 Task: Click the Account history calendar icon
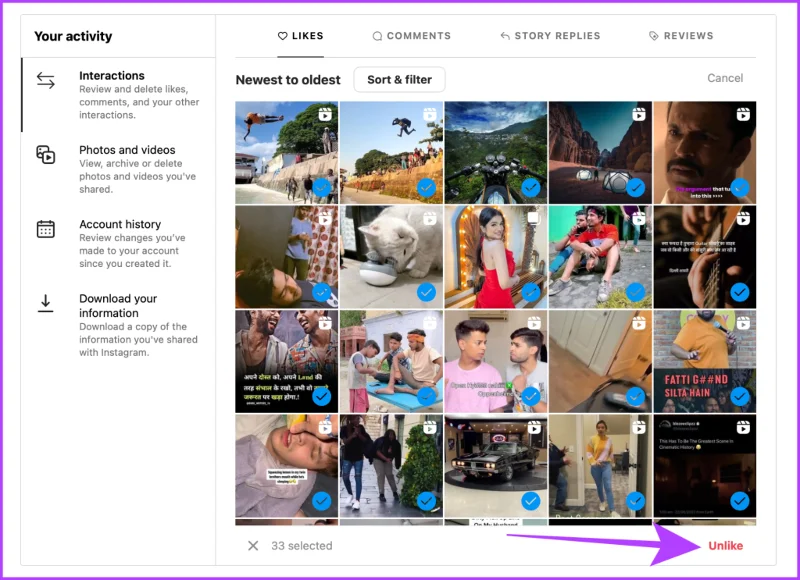pyautogui.click(x=45, y=229)
